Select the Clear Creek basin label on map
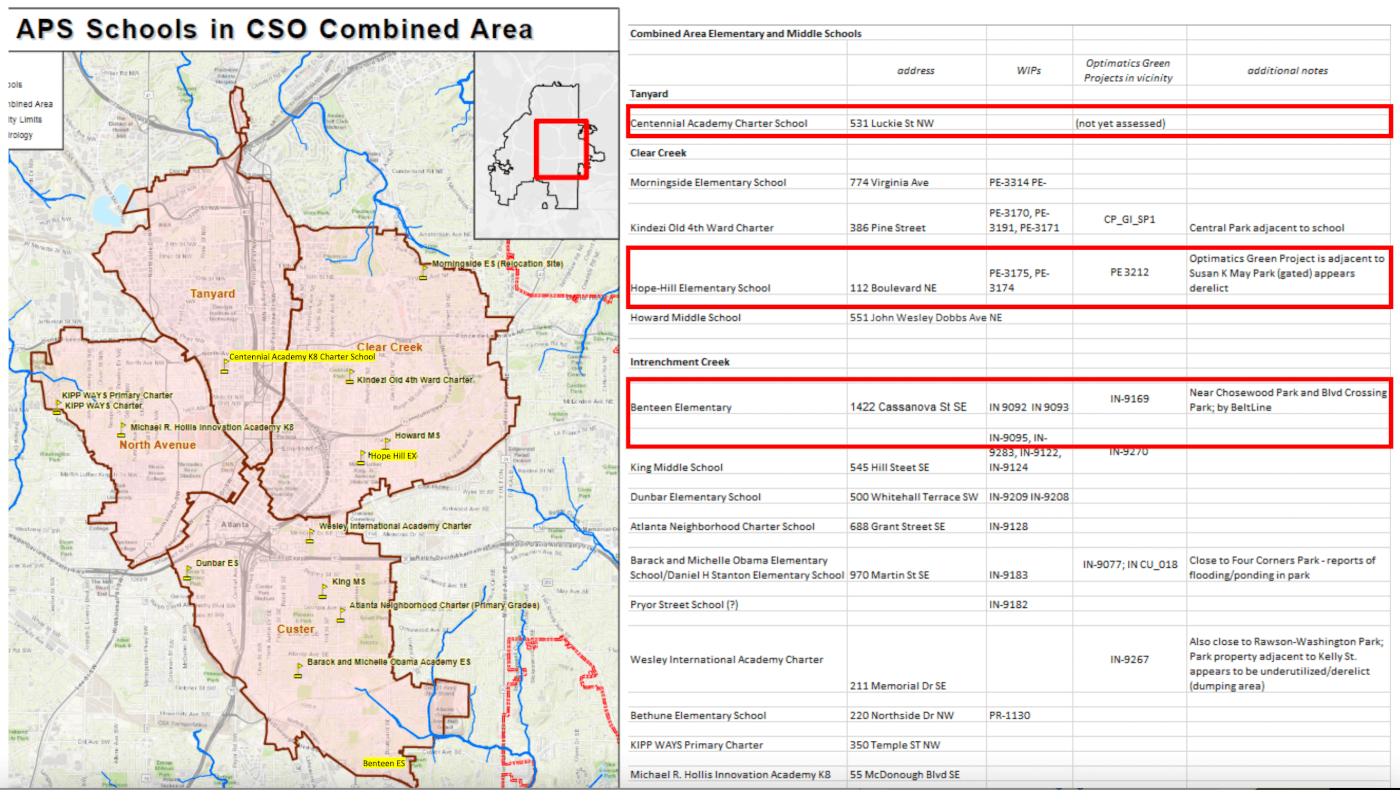1400x790 pixels. click(x=389, y=347)
